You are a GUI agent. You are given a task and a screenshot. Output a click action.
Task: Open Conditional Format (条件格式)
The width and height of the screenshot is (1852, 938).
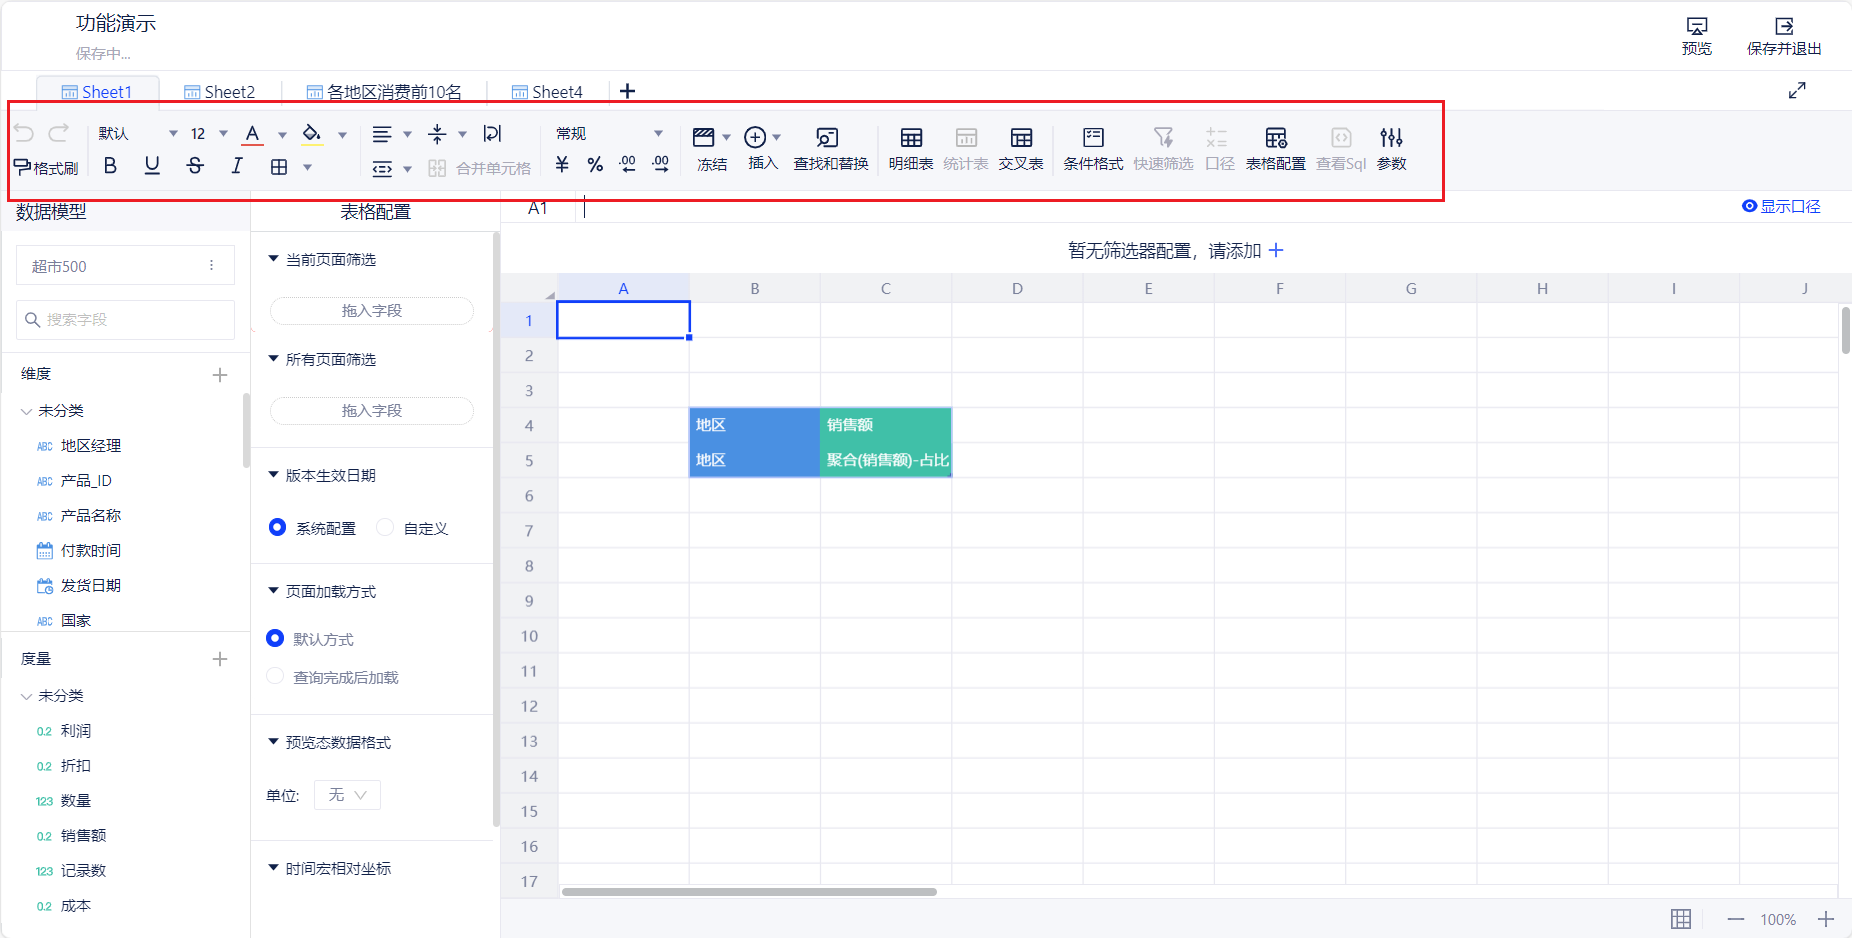[x=1092, y=148]
